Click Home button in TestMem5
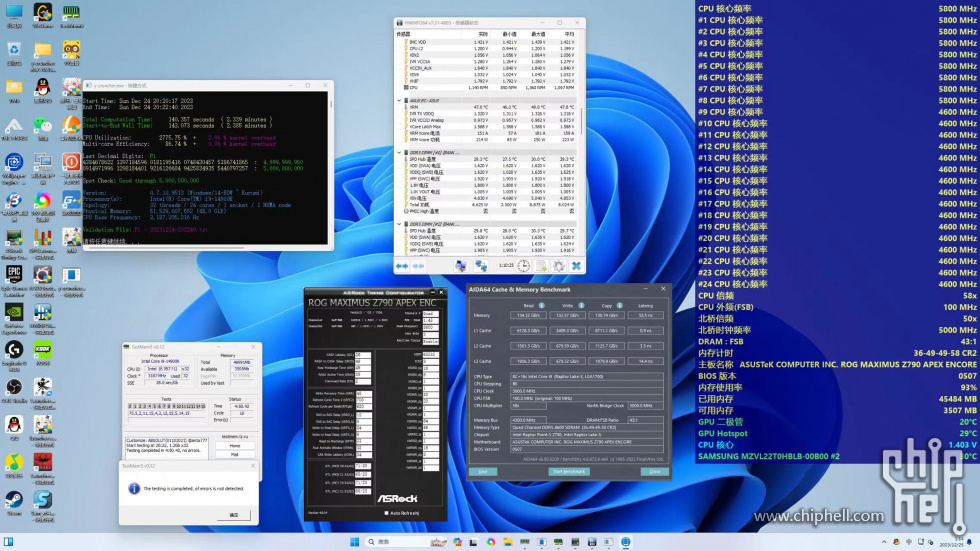This screenshot has height=551, width=980. tap(235, 445)
